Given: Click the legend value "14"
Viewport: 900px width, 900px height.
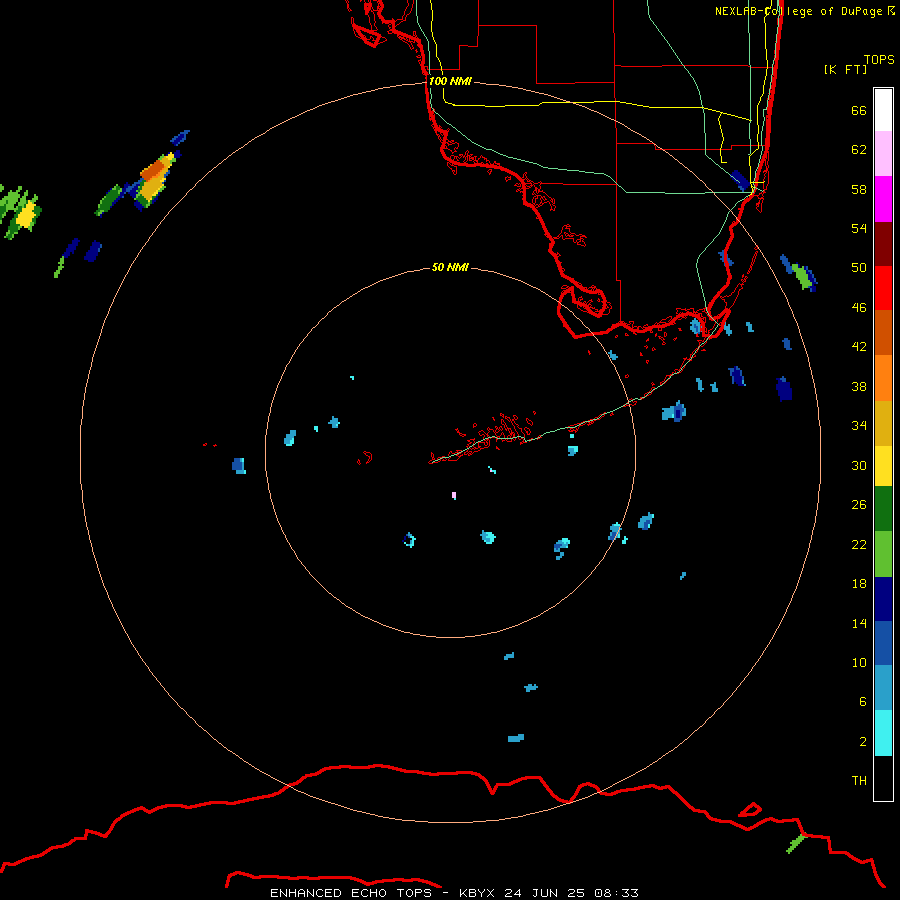Looking at the screenshot, I should click(x=859, y=623).
